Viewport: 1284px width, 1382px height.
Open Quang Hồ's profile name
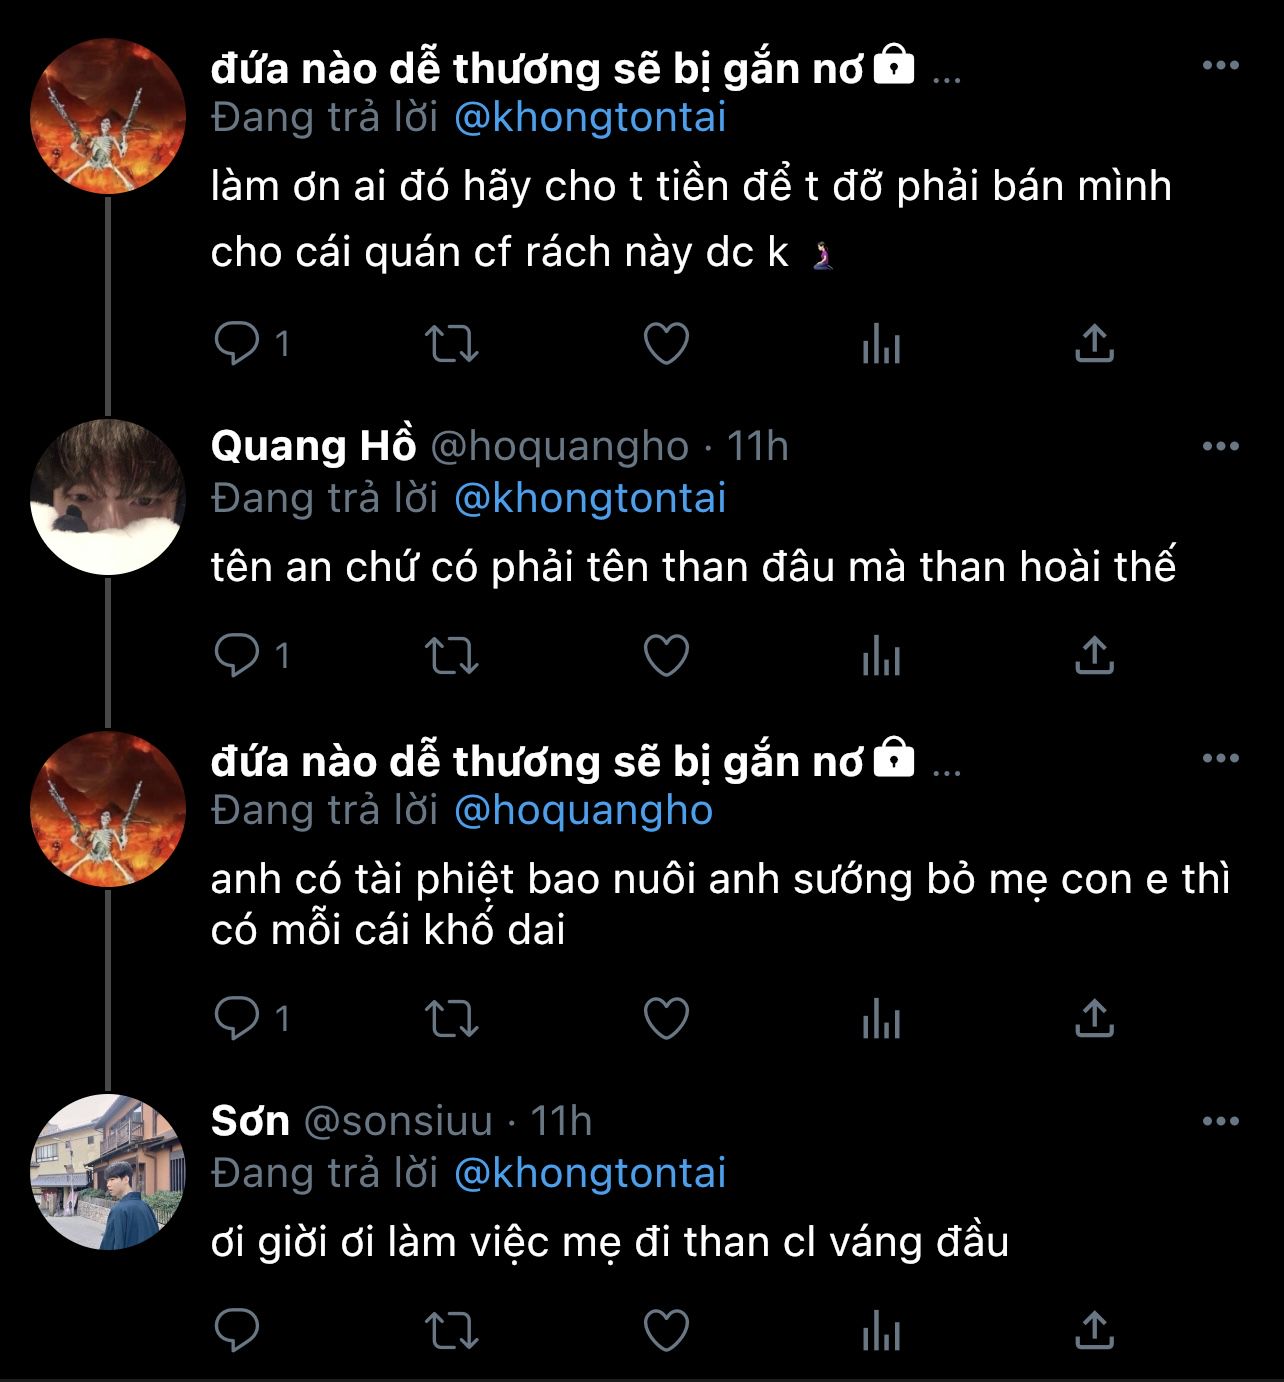coord(313,446)
